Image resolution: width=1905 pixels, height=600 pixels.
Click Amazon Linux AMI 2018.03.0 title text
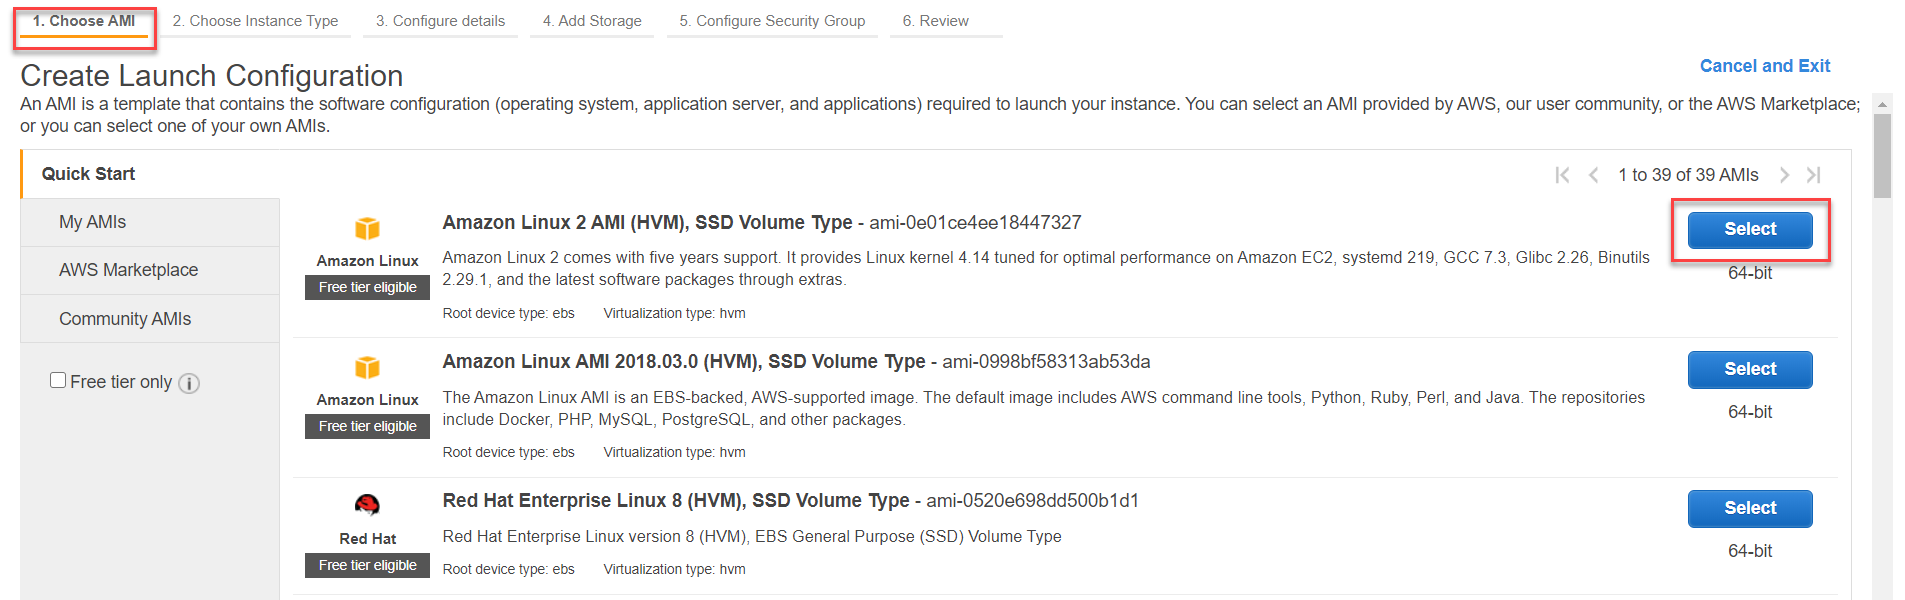pos(684,361)
